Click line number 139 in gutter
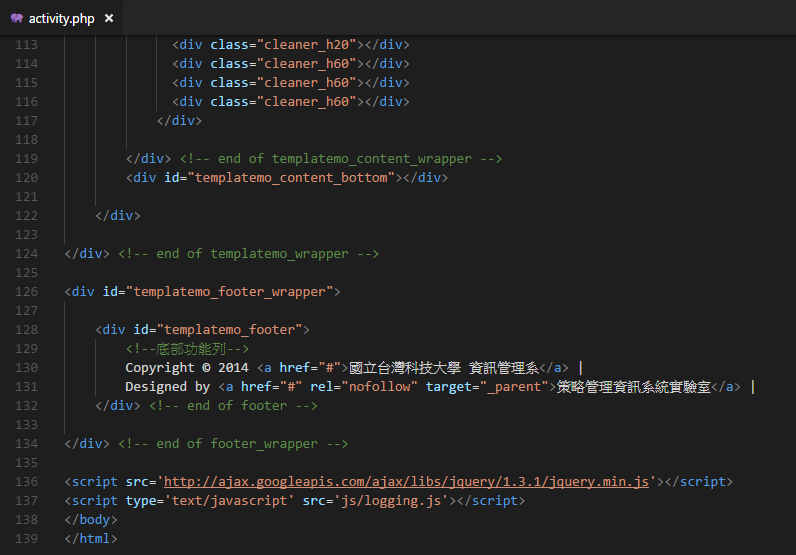The height and width of the screenshot is (555, 796). click(x=26, y=538)
